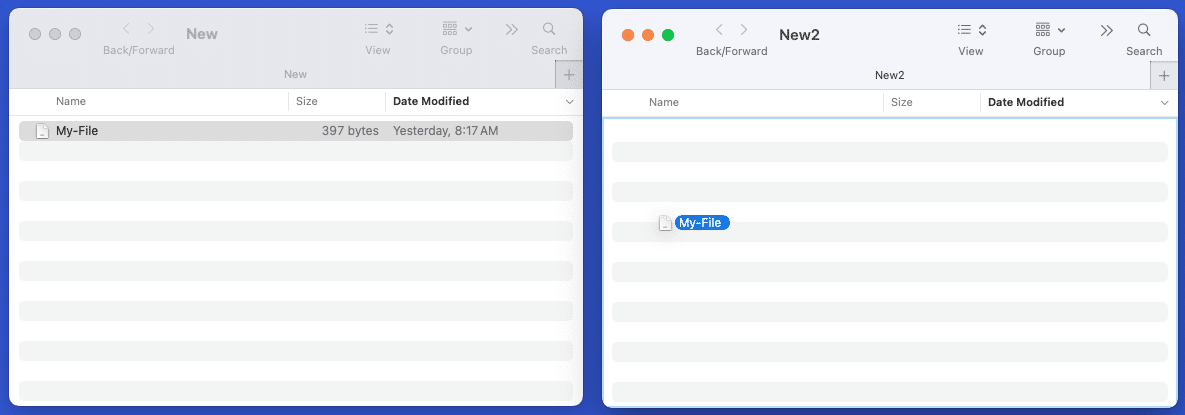Add new tab in New window
Viewport: 1185px width, 415px height.
(569, 75)
